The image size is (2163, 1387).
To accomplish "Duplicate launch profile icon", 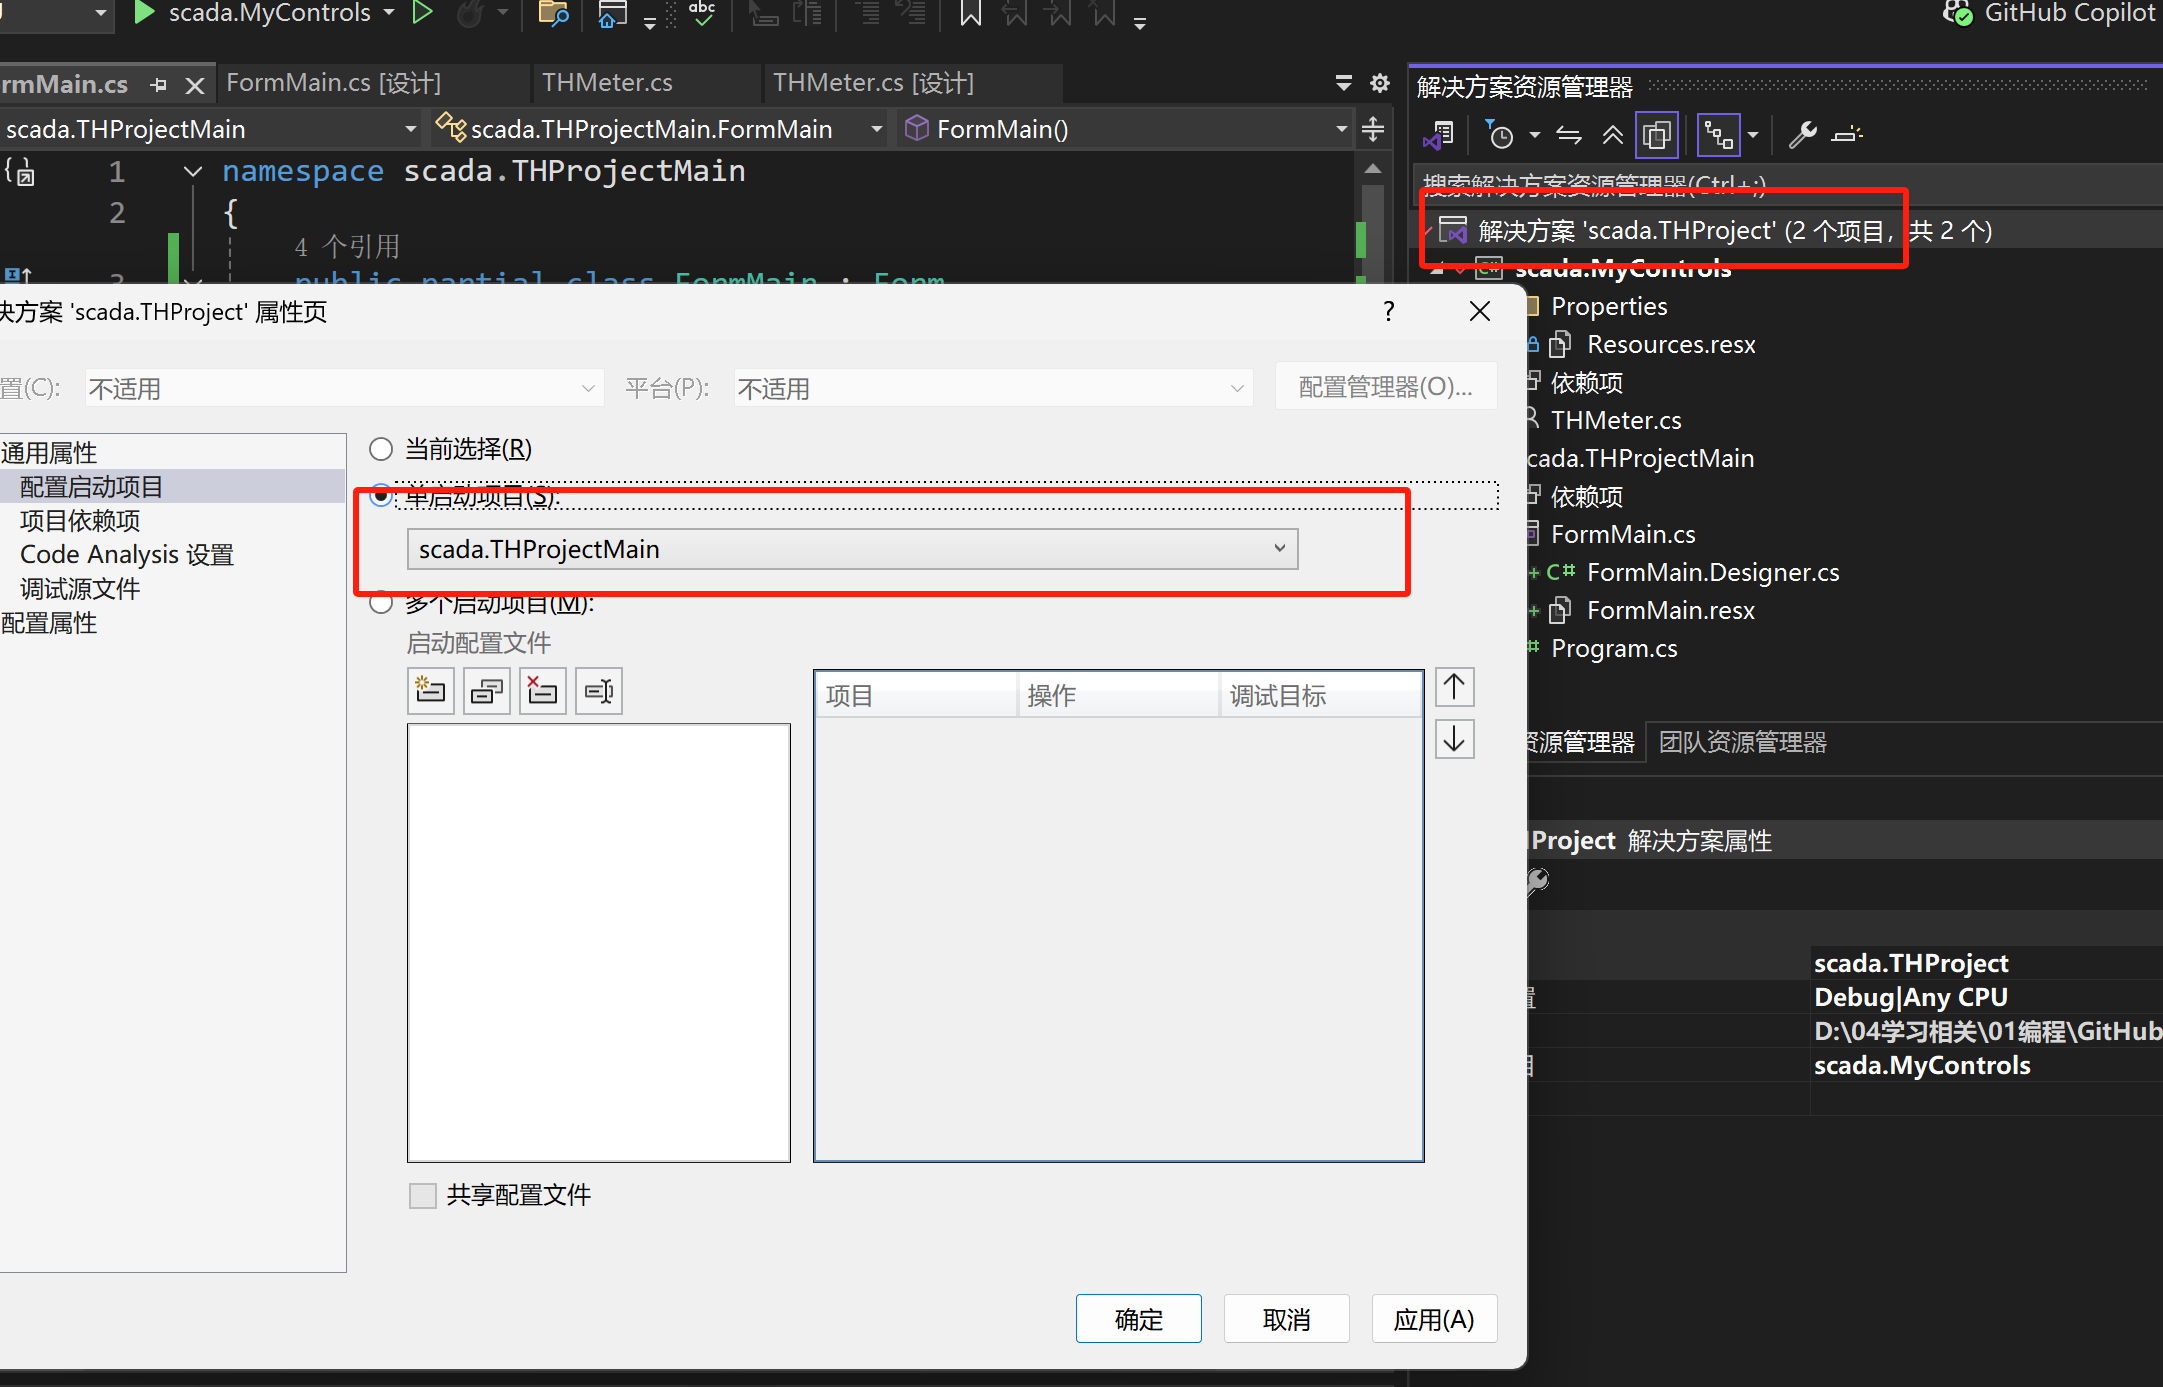I will (x=487, y=691).
